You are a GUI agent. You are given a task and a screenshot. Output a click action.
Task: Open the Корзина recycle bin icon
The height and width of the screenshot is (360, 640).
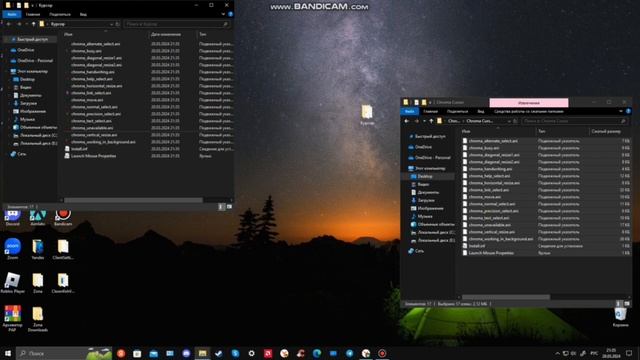(x=620, y=318)
